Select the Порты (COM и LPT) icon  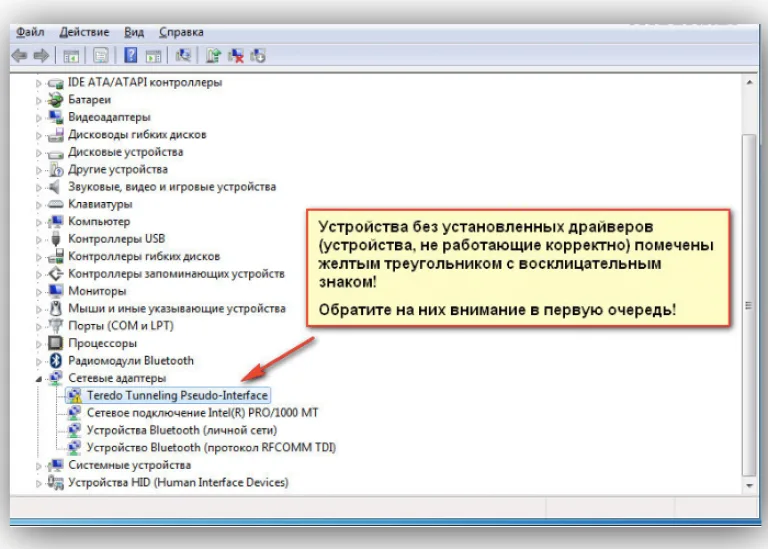click(55, 326)
